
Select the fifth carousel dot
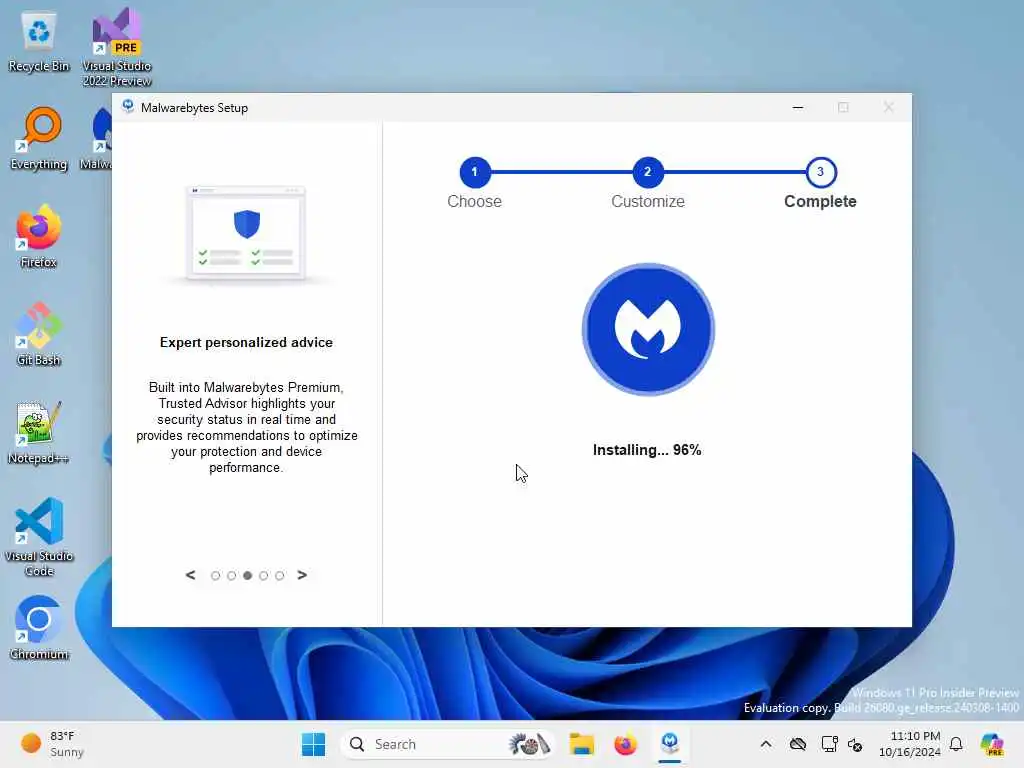280,575
